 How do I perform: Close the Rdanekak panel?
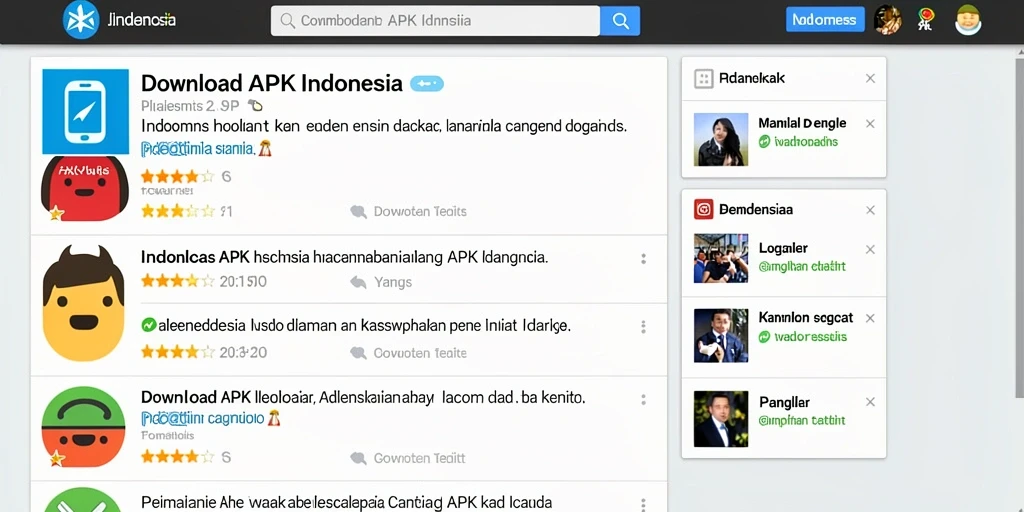(x=870, y=78)
